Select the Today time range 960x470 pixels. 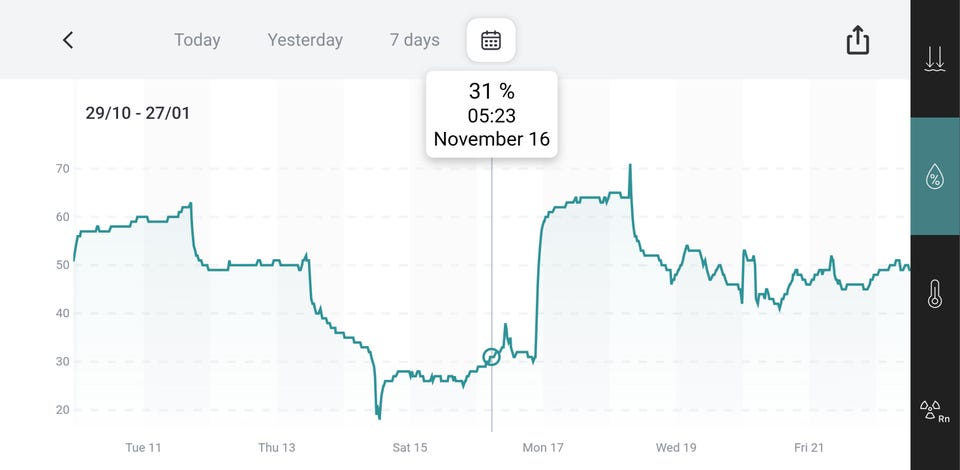(197, 40)
